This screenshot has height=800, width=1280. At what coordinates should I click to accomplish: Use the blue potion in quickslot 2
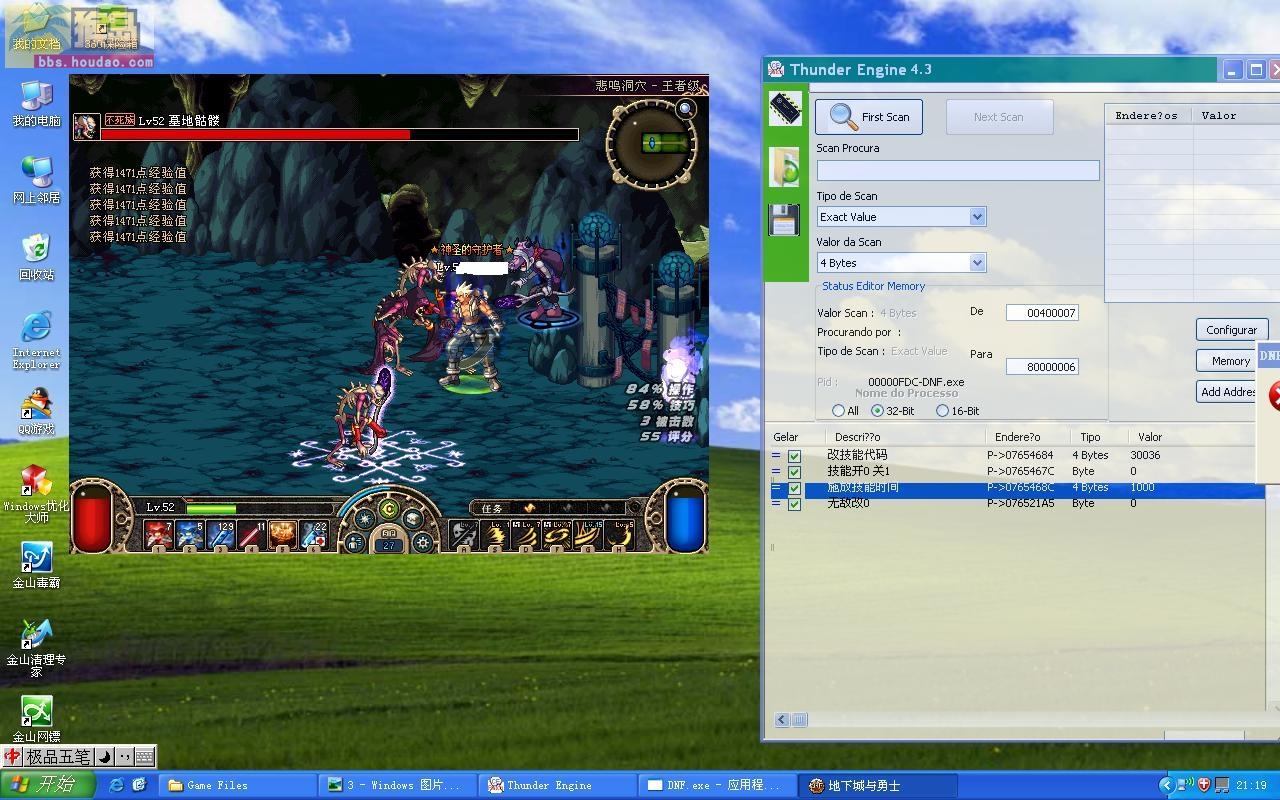[x=189, y=535]
